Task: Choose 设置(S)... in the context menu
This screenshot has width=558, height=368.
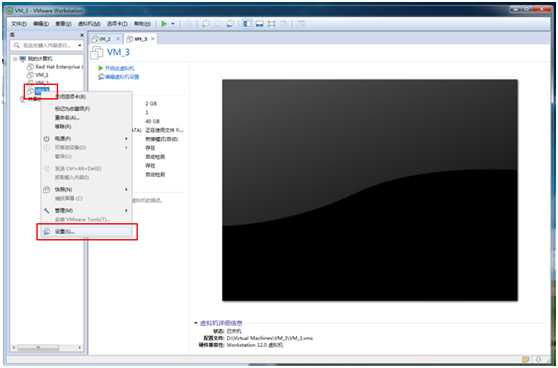Action: pos(86,232)
